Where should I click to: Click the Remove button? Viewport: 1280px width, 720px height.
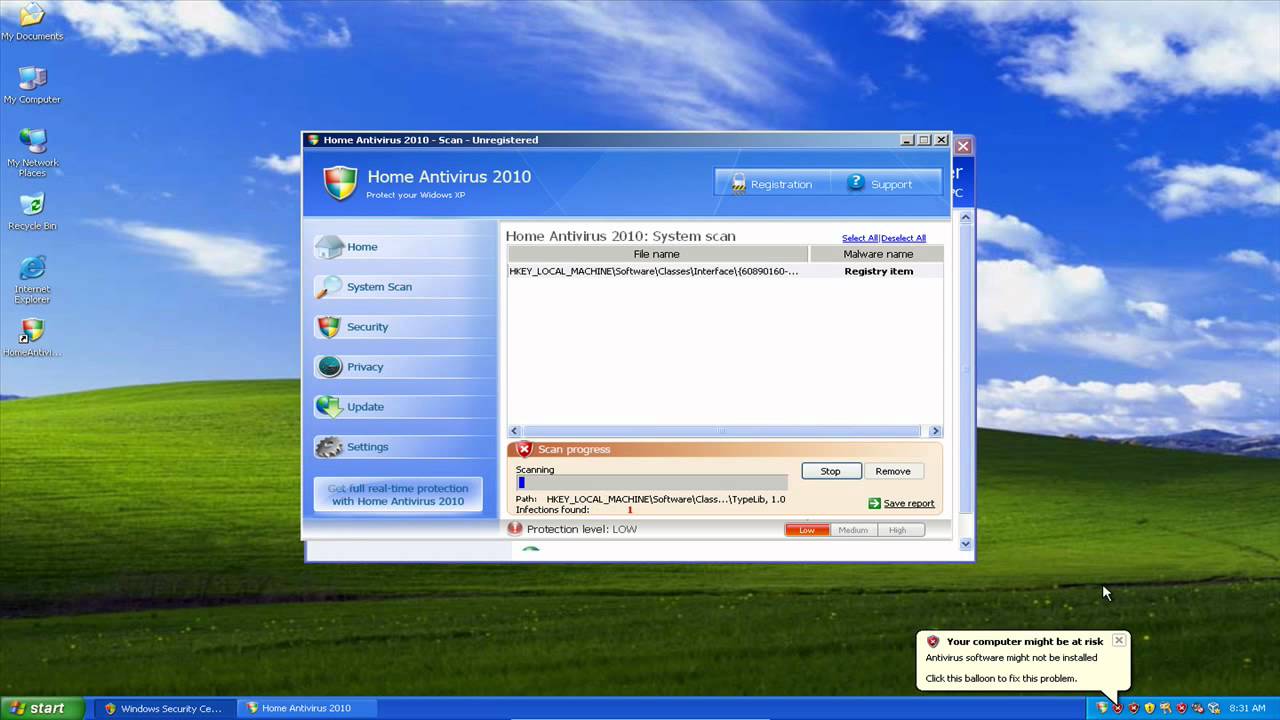coord(893,471)
